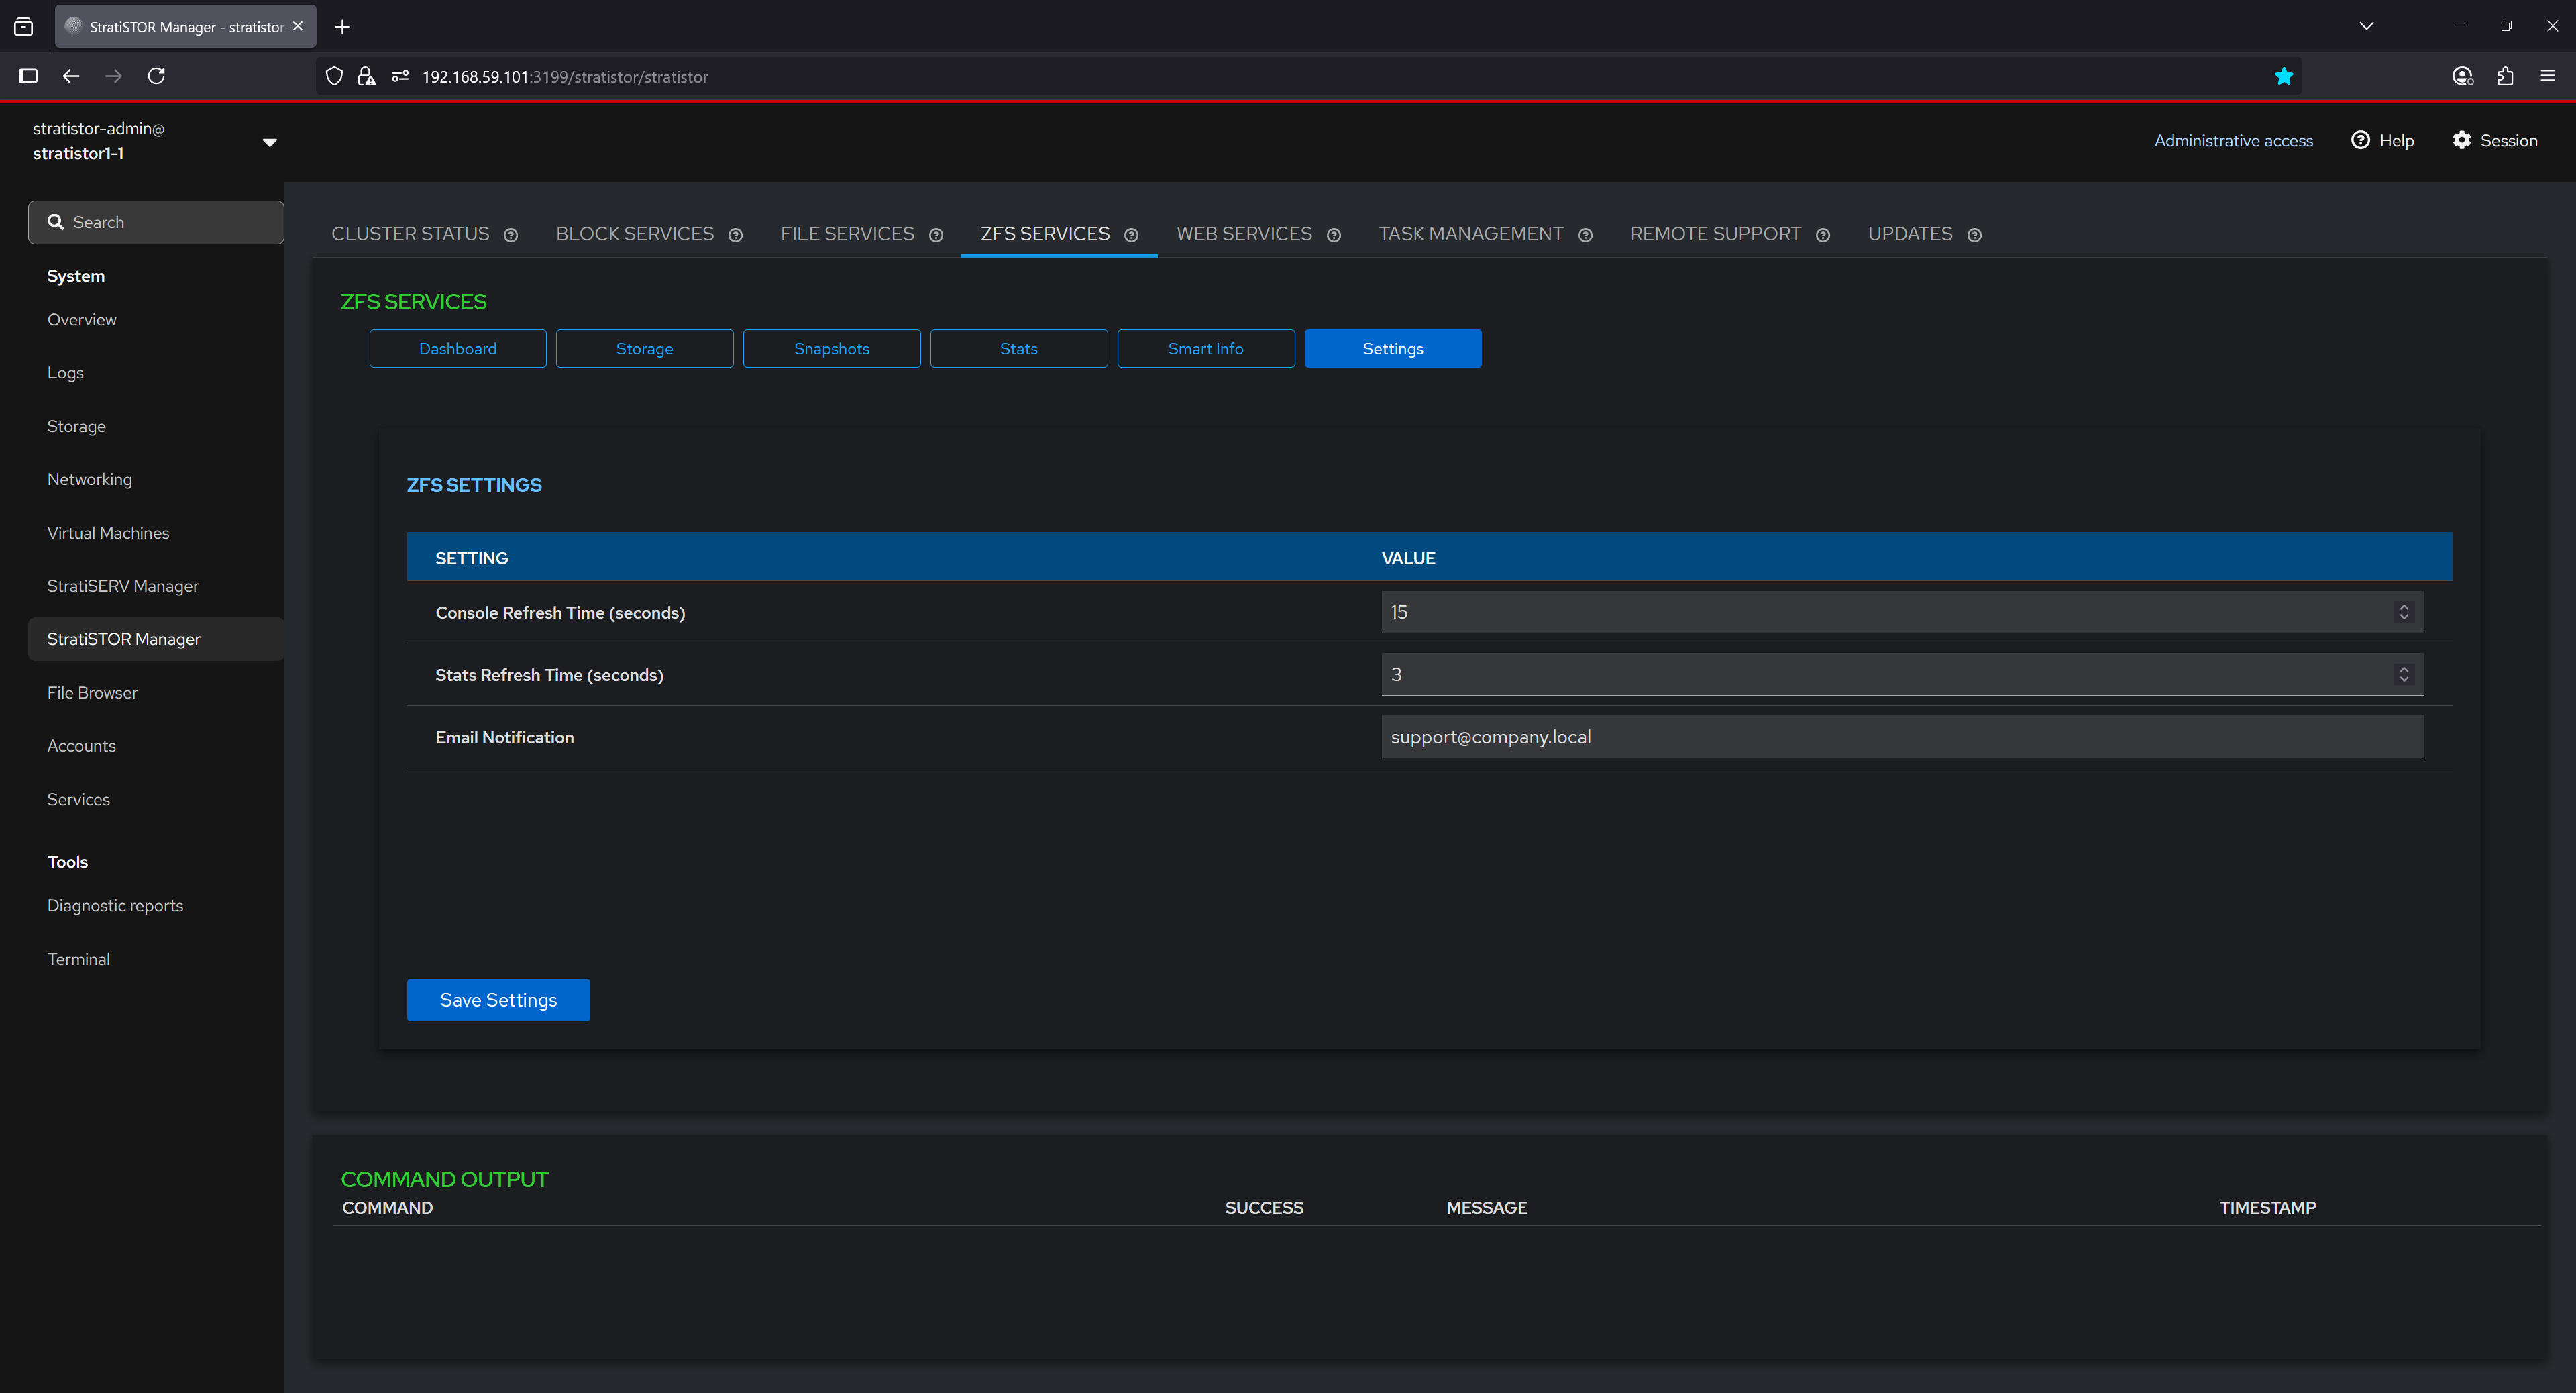2576x1393 pixels.
Task: Switch to WEB SERVICES tab
Action: [x=1243, y=233]
